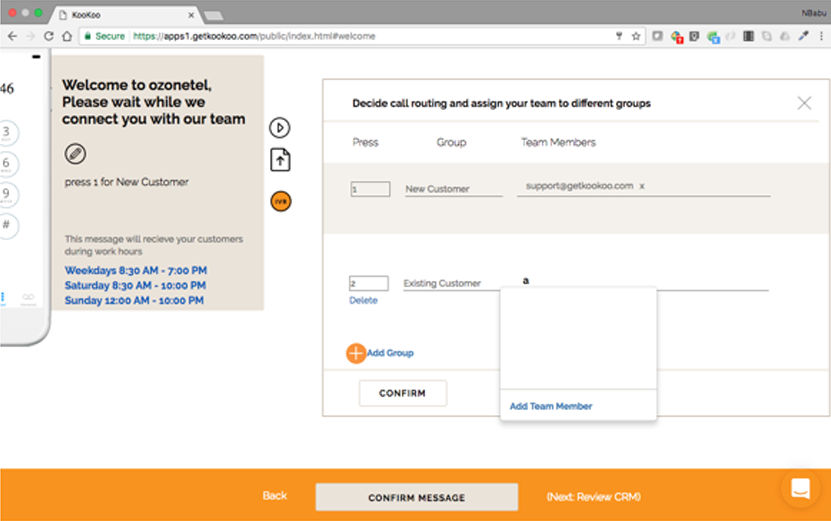
Task: Open the orange IVR settings icon
Action: click(281, 201)
